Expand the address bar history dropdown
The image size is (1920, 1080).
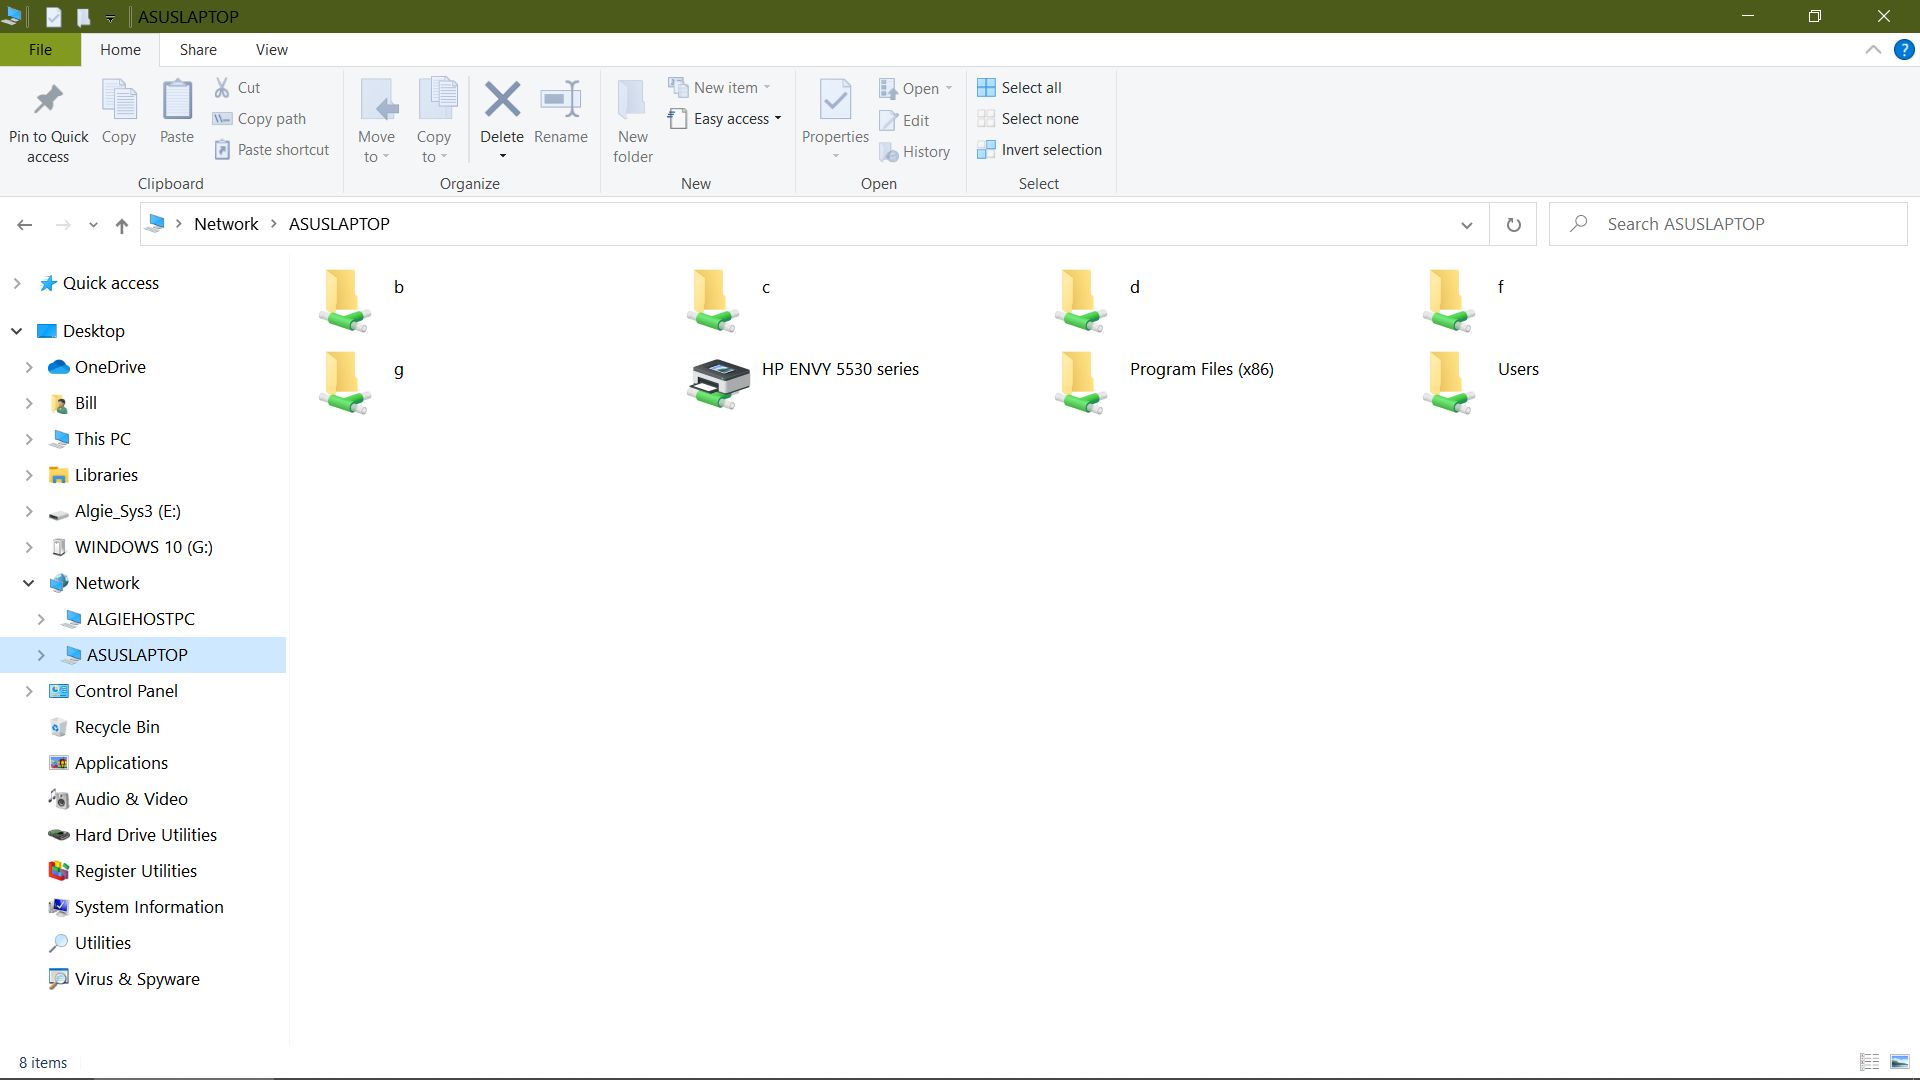(x=1466, y=225)
